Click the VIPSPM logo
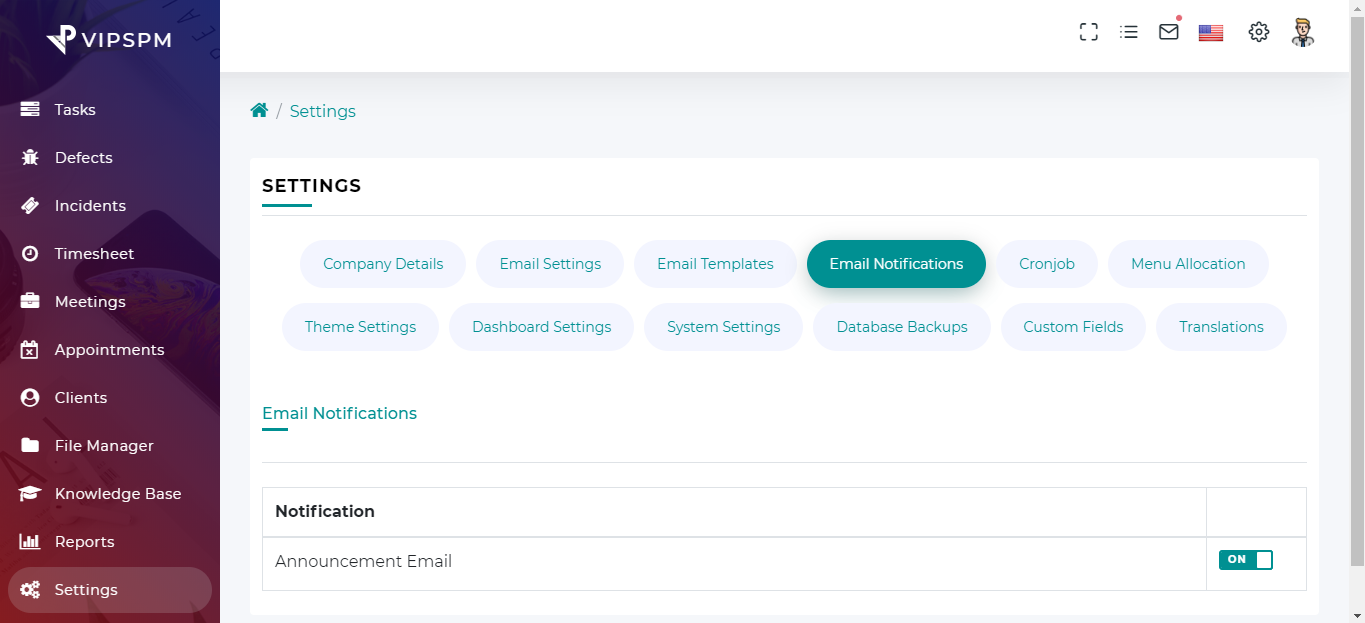The image size is (1365, 623). point(109,40)
